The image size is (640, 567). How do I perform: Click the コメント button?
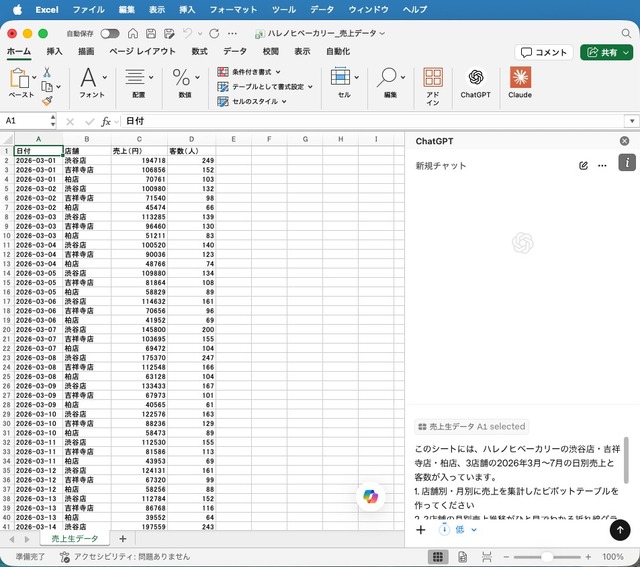544,52
